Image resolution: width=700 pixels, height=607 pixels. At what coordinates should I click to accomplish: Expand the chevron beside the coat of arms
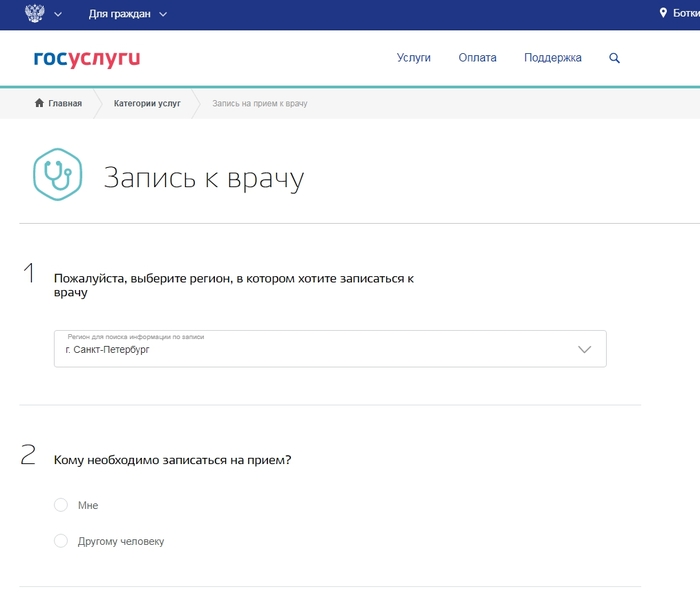[58, 14]
